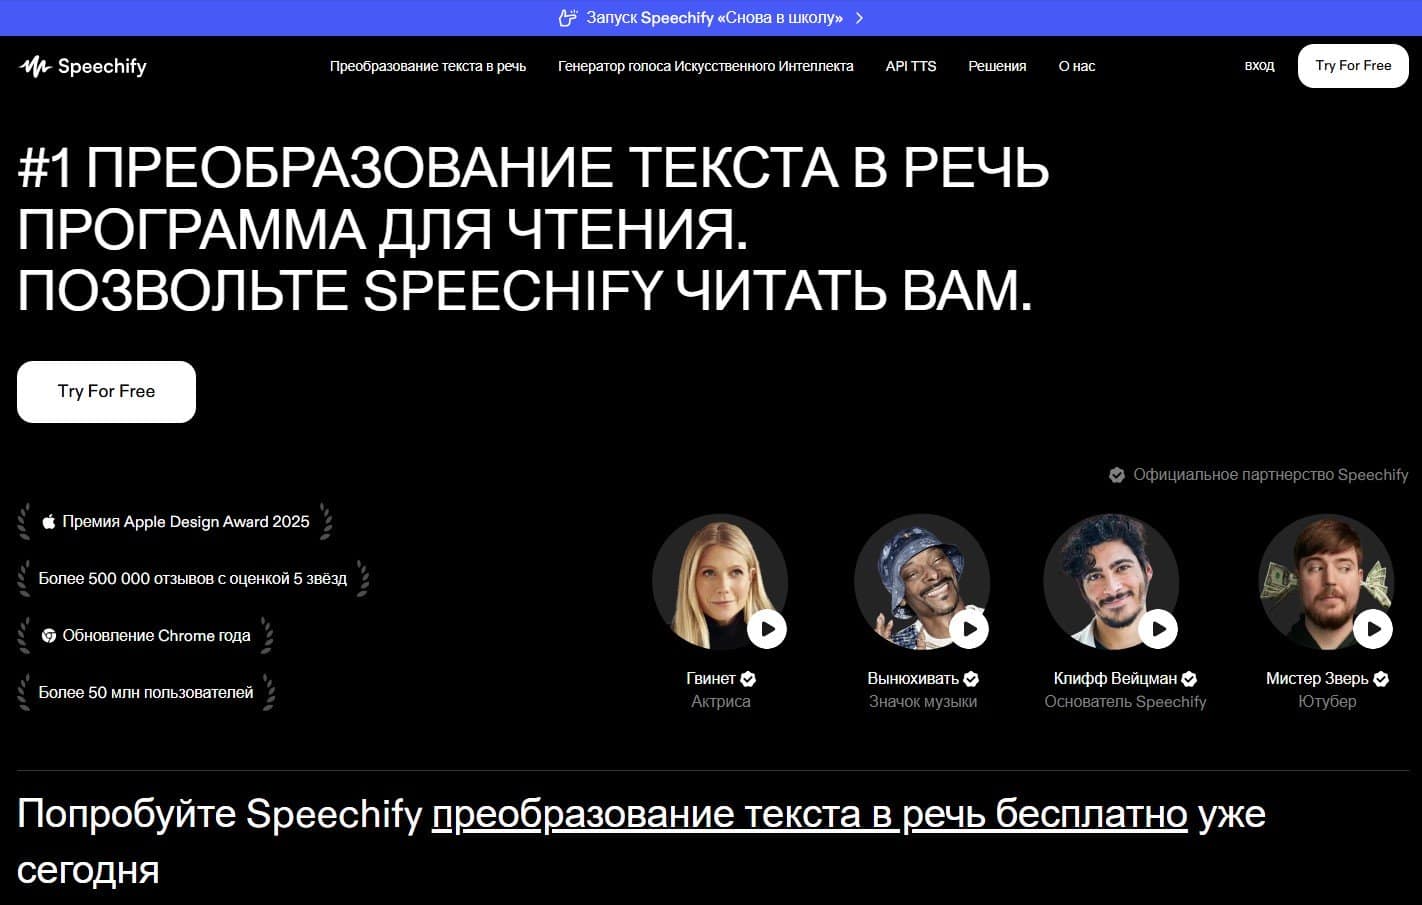The image size is (1422, 905).
Task: Click the Chrome icon in the update badge
Action: tap(48, 636)
